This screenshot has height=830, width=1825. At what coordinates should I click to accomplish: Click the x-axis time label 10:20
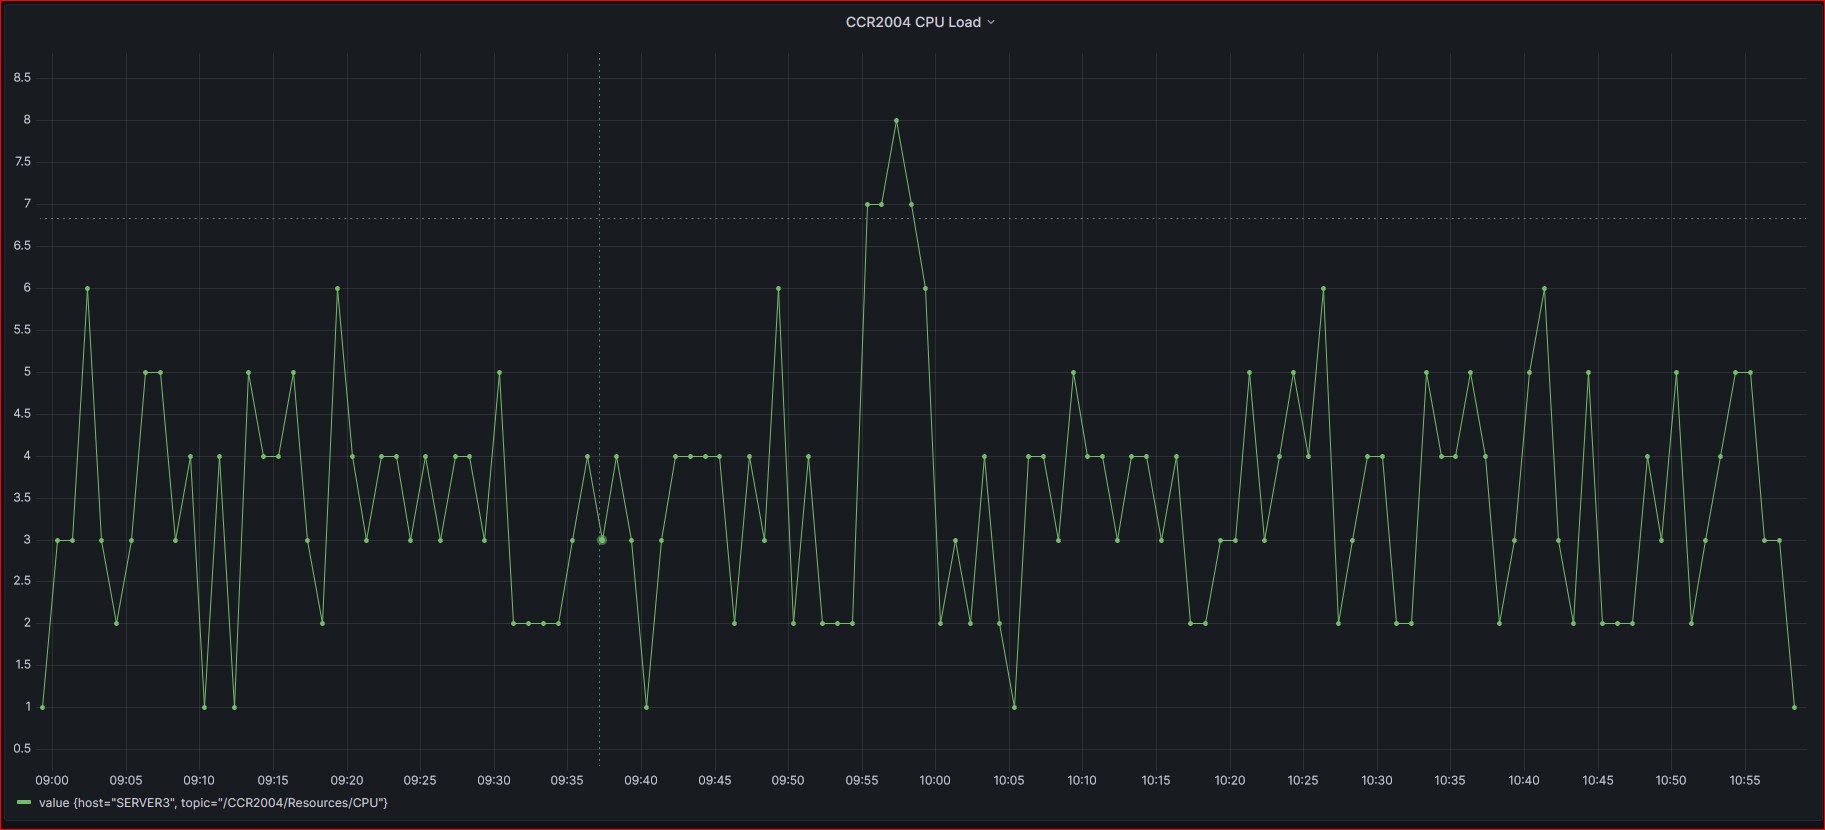tap(1230, 780)
